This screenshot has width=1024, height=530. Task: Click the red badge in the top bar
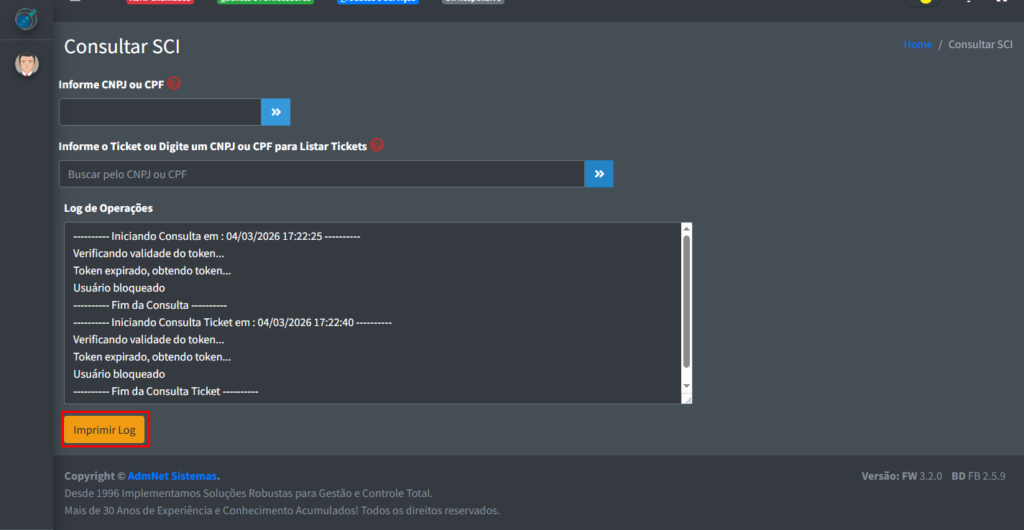(161, 1)
